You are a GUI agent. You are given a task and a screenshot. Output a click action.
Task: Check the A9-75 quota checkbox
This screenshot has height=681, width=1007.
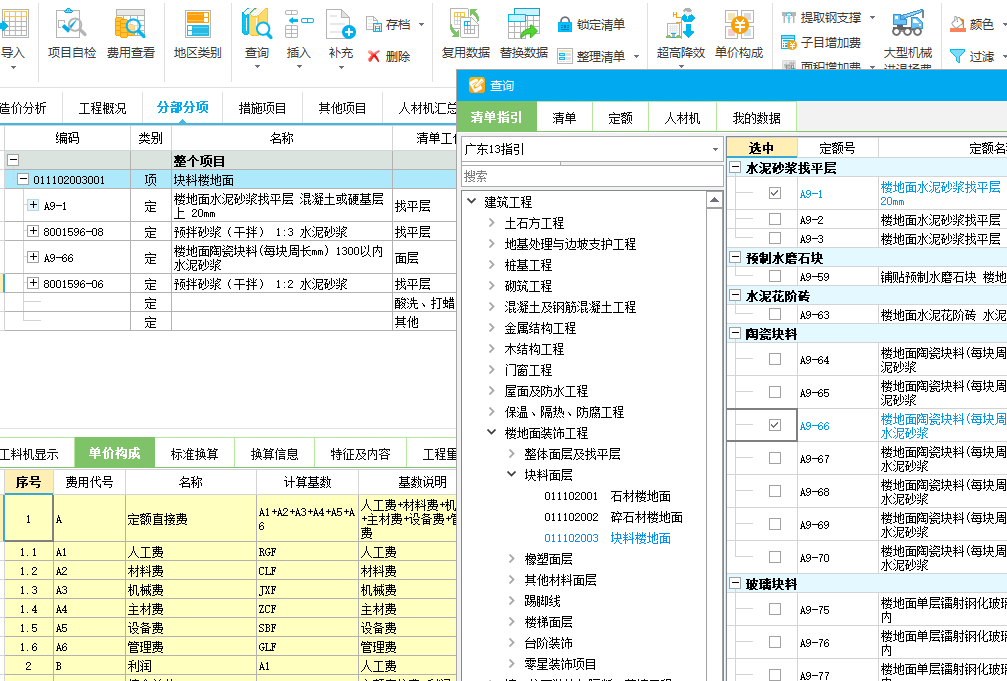(x=775, y=609)
